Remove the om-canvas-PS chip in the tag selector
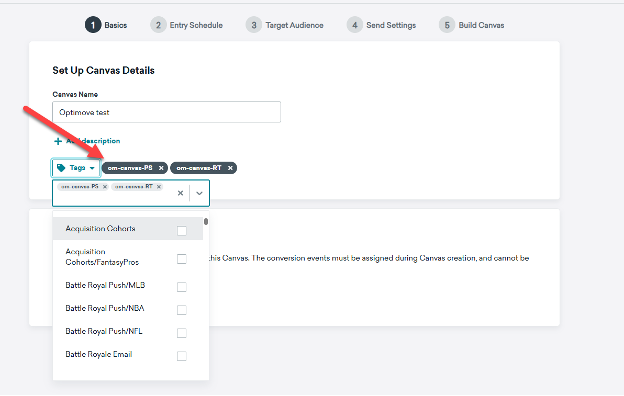Image resolution: width=624 pixels, height=396 pixels. 105,187
